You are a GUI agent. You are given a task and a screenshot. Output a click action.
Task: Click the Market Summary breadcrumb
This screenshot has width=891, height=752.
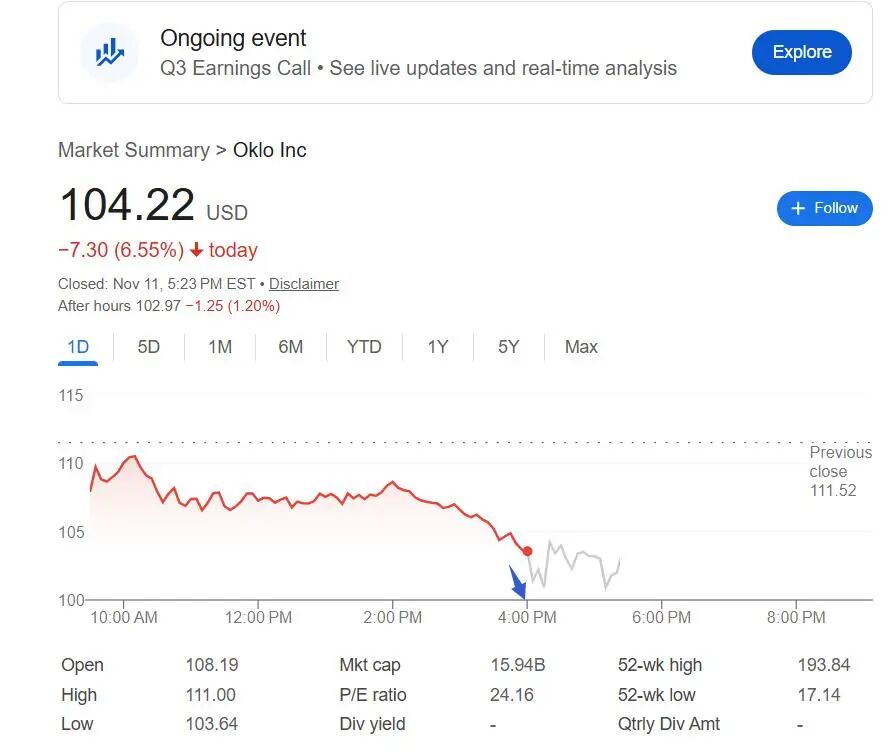click(134, 150)
